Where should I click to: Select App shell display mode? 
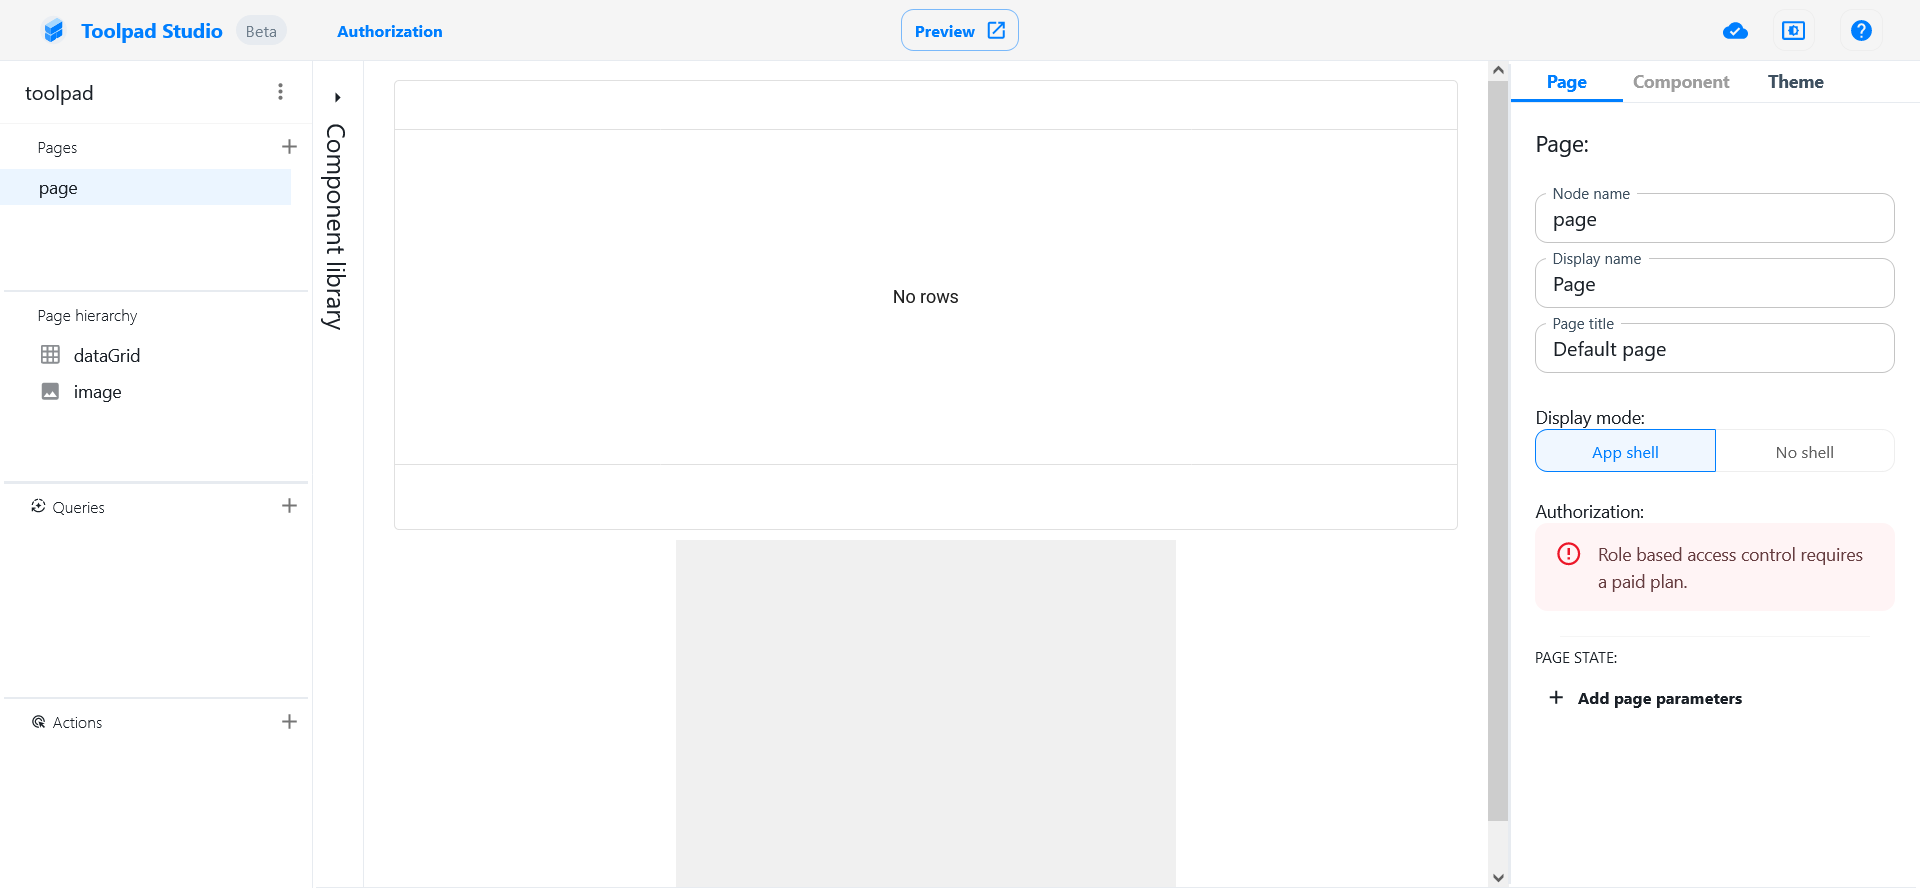click(x=1625, y=451)
